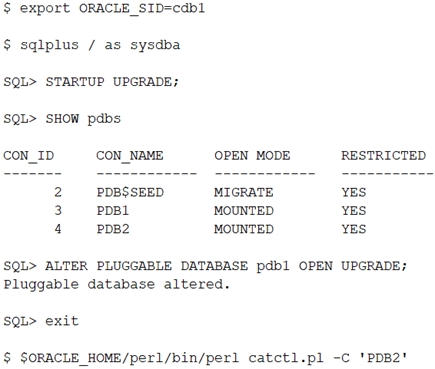Viewport: 435px width, 369px height.
Task: Select the PDB$SEED container name
Action: [130, 192]
